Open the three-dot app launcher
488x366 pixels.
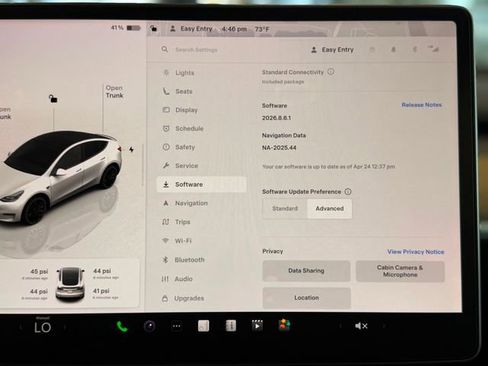[x=177, y=326]
